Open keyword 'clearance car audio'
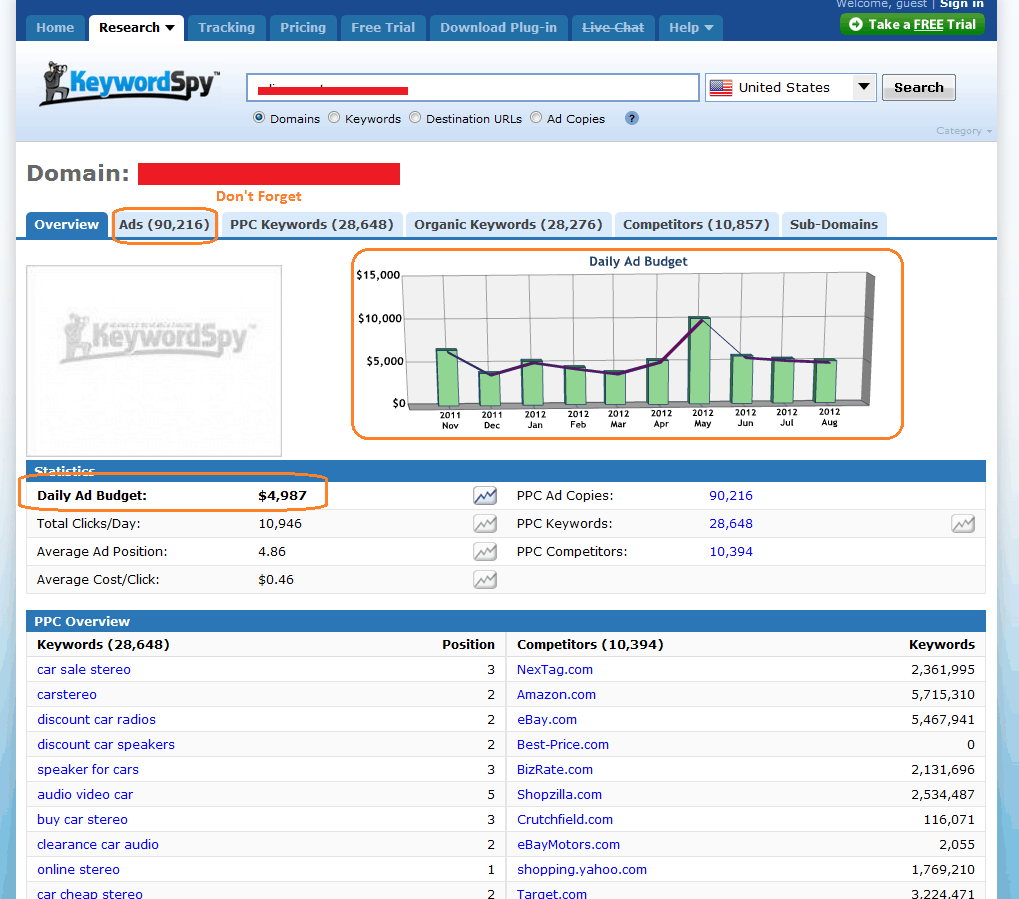 coord(98,845)
